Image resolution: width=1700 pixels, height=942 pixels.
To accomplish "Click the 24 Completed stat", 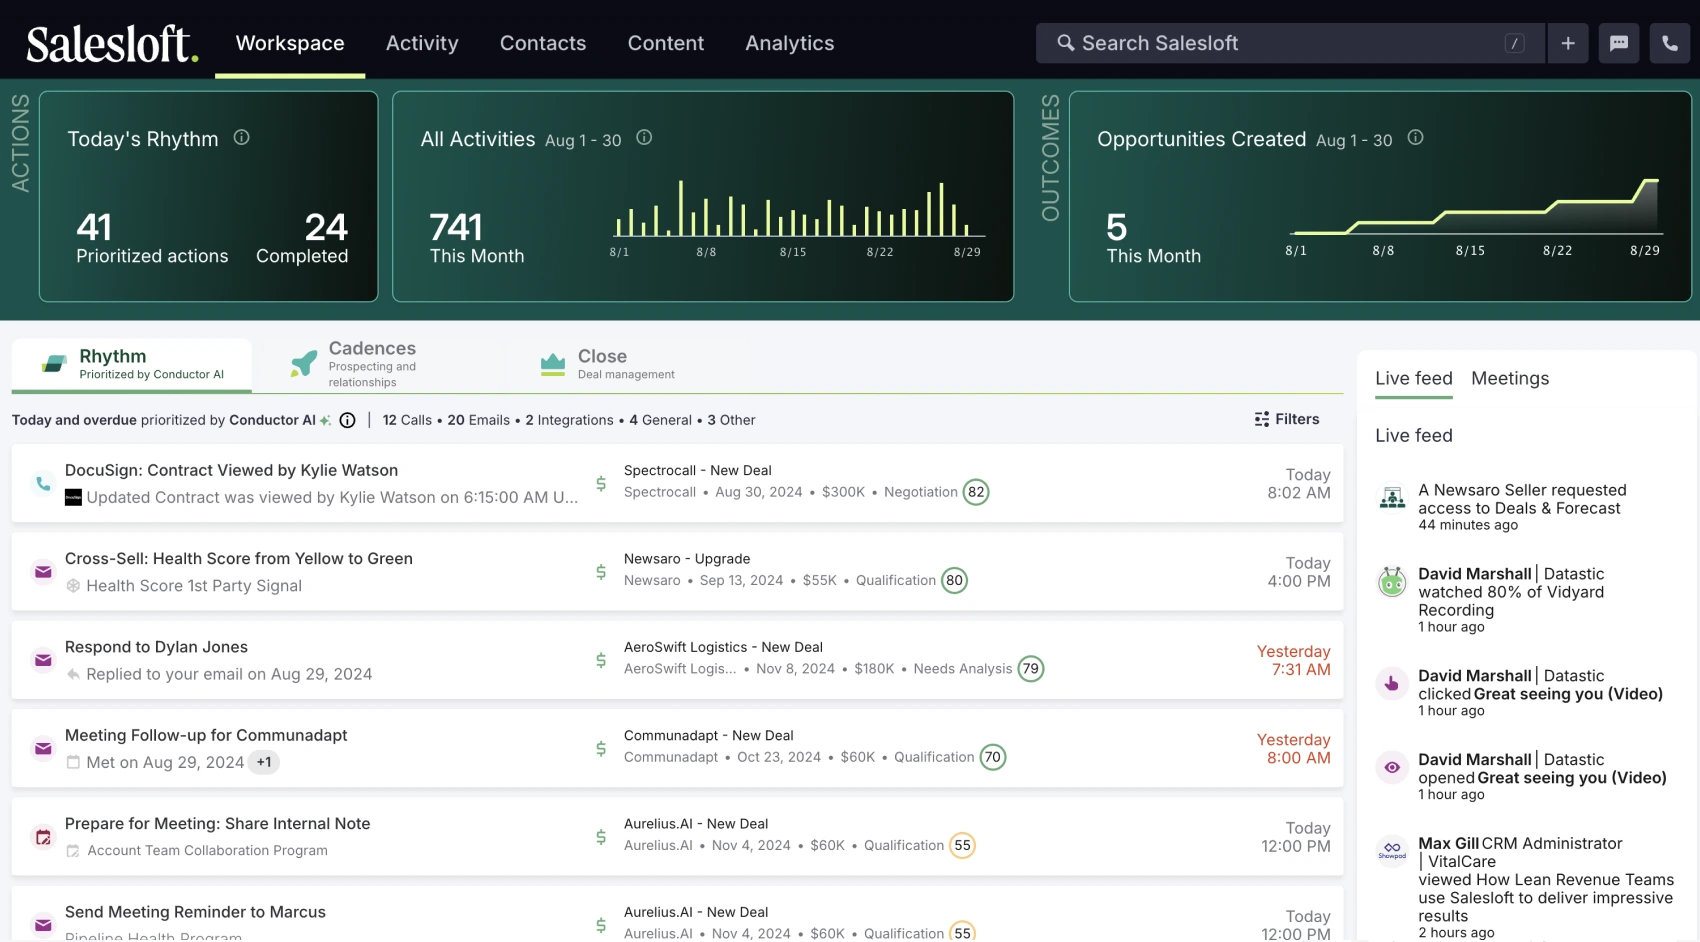I will point(302,238).
